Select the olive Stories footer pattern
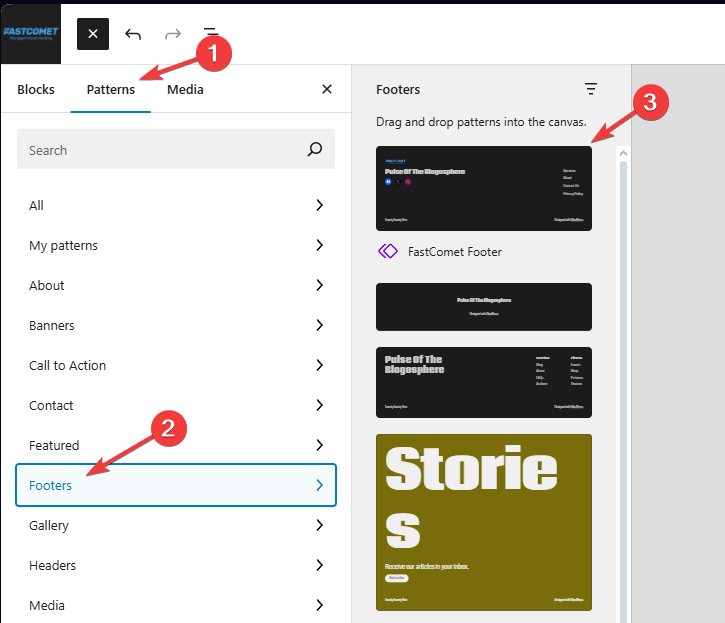The width and height of the screenshot is (725, 623). pos(483,522)
